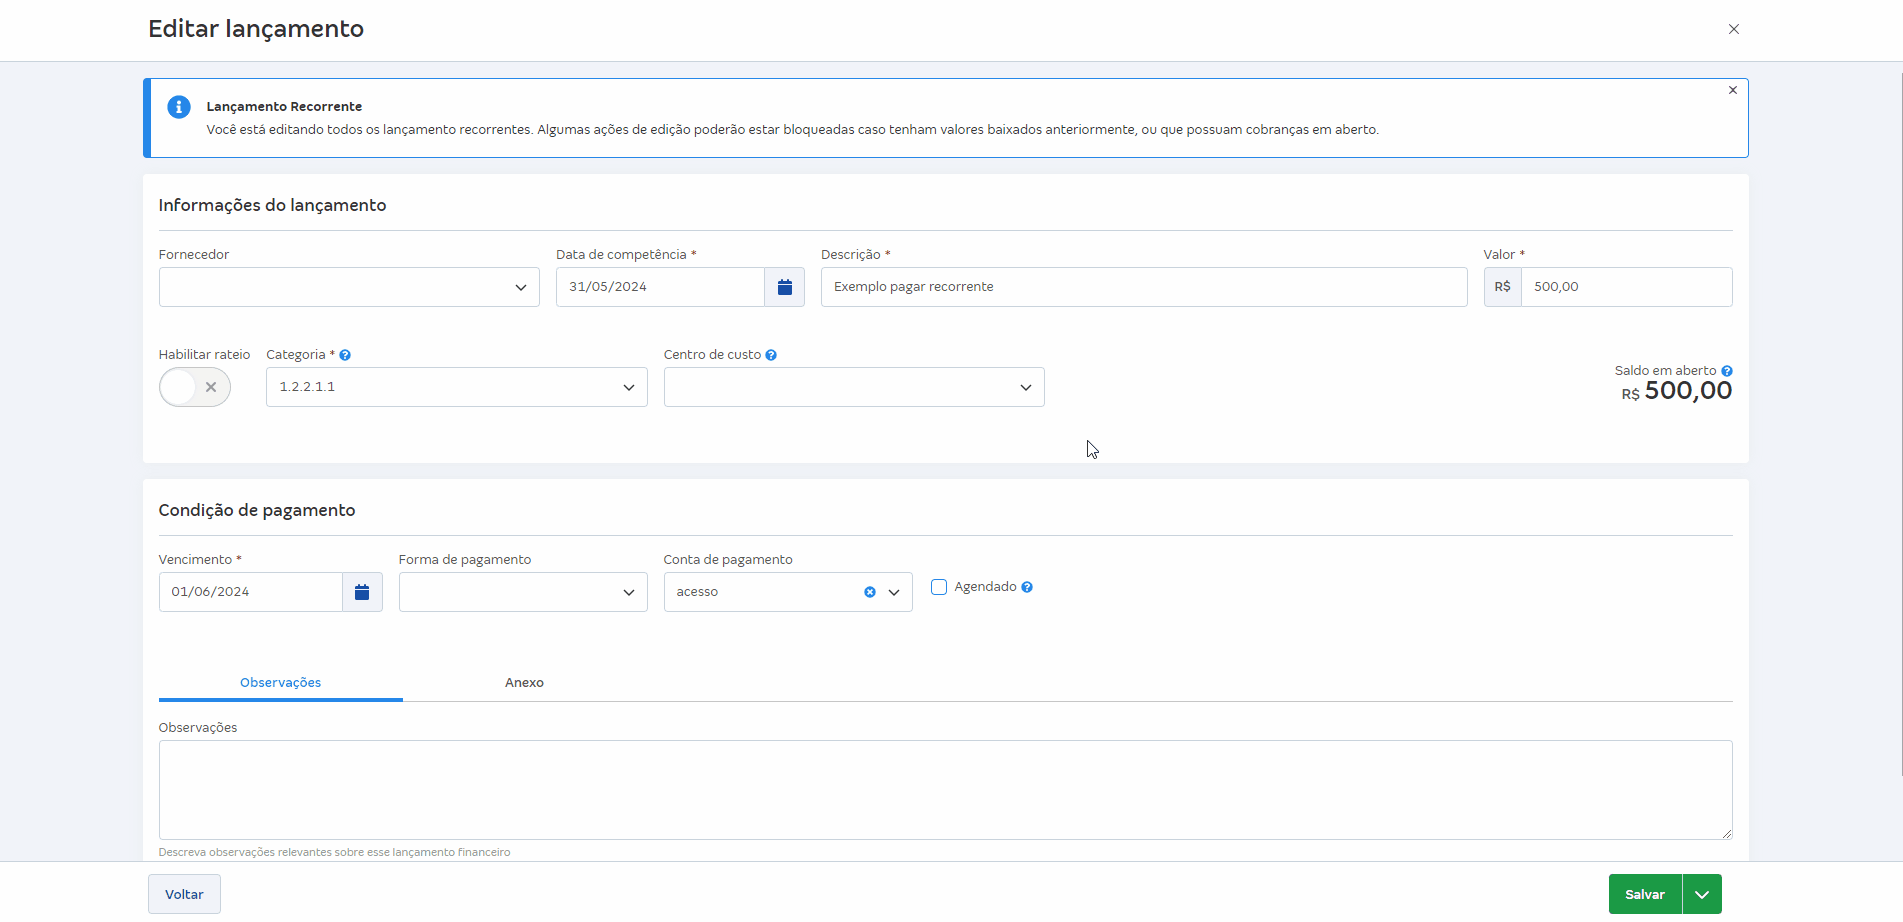Click the Saldo em aberto help icon
This screenshot has height=922, width=1903.
pos(1727,371)
